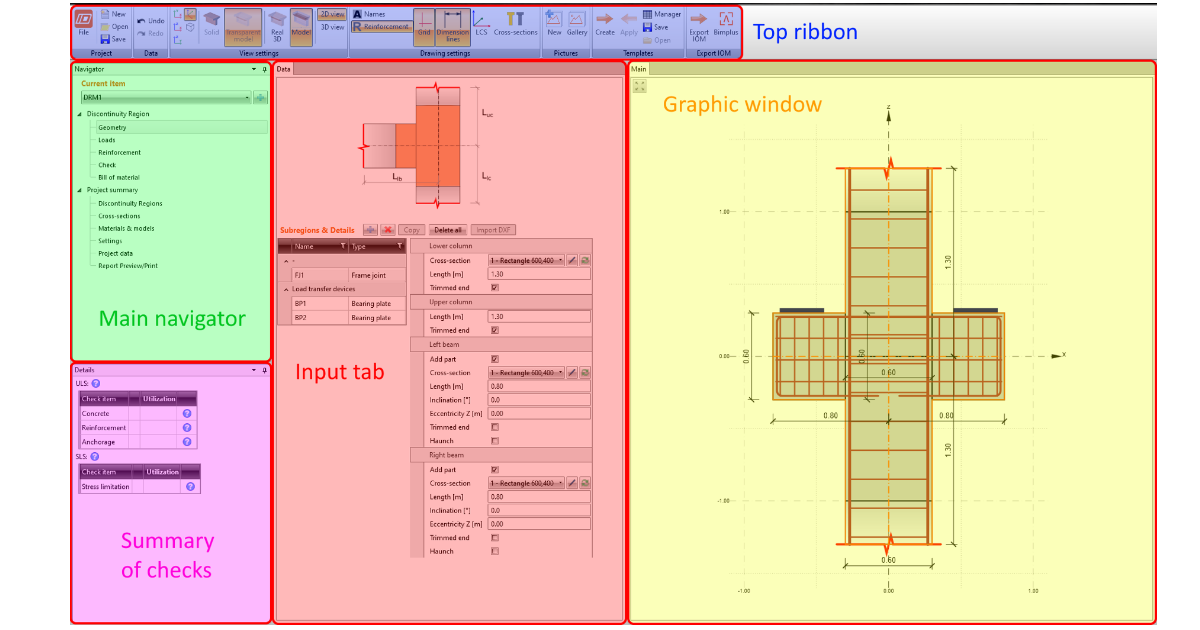Check Left beam Haunch checkbox
Viewport: 1200px width, 630px height.
coord(494,440)
